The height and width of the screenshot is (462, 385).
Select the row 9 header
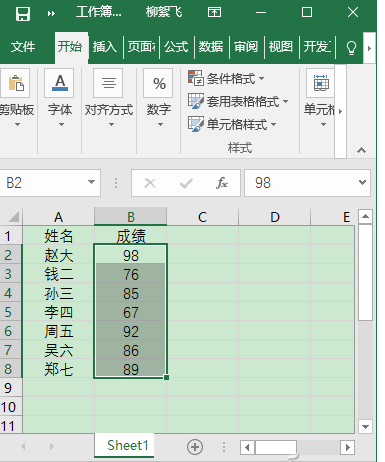pos(11,388)
